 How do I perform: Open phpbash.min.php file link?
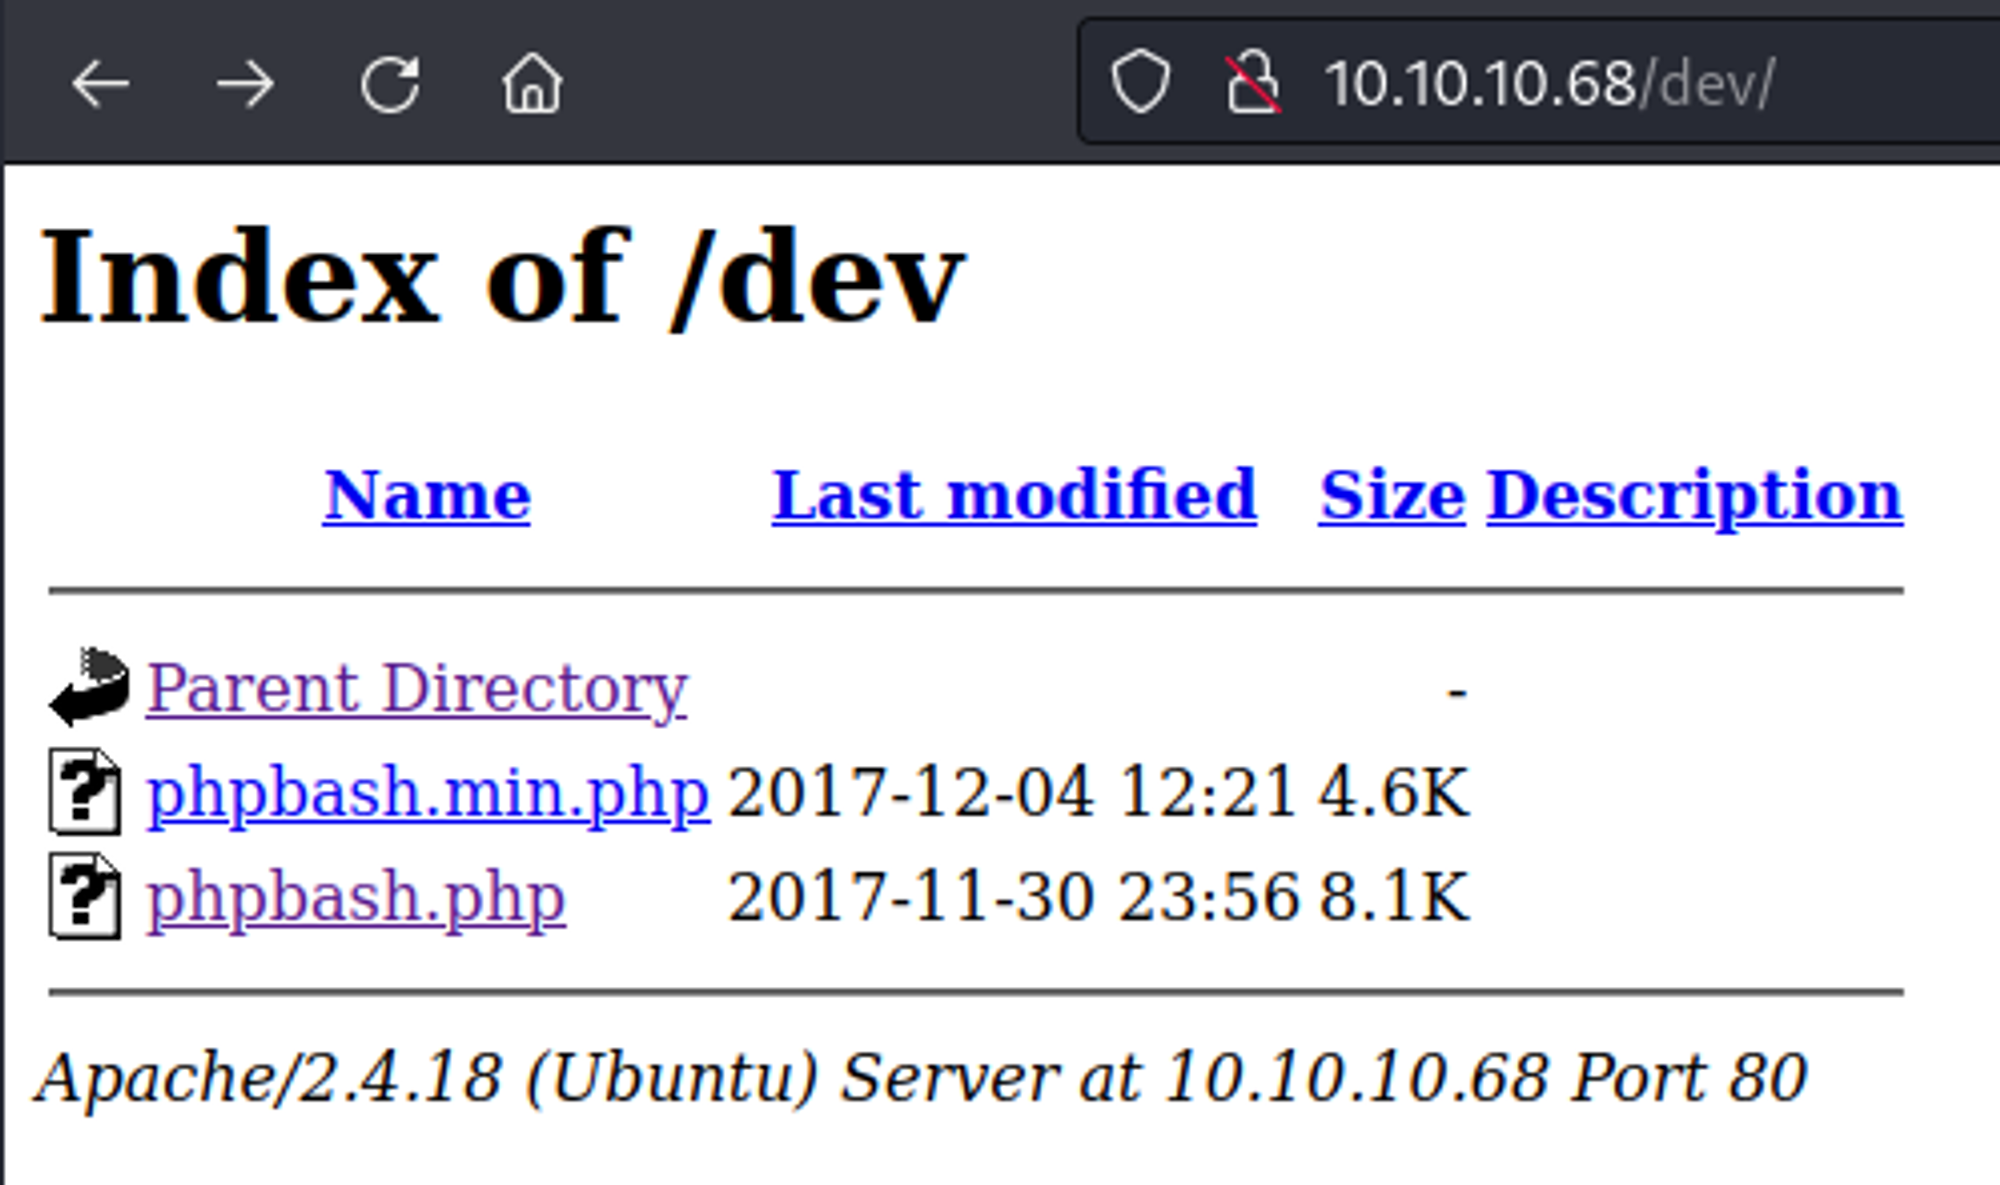click(x=428, y=793)
